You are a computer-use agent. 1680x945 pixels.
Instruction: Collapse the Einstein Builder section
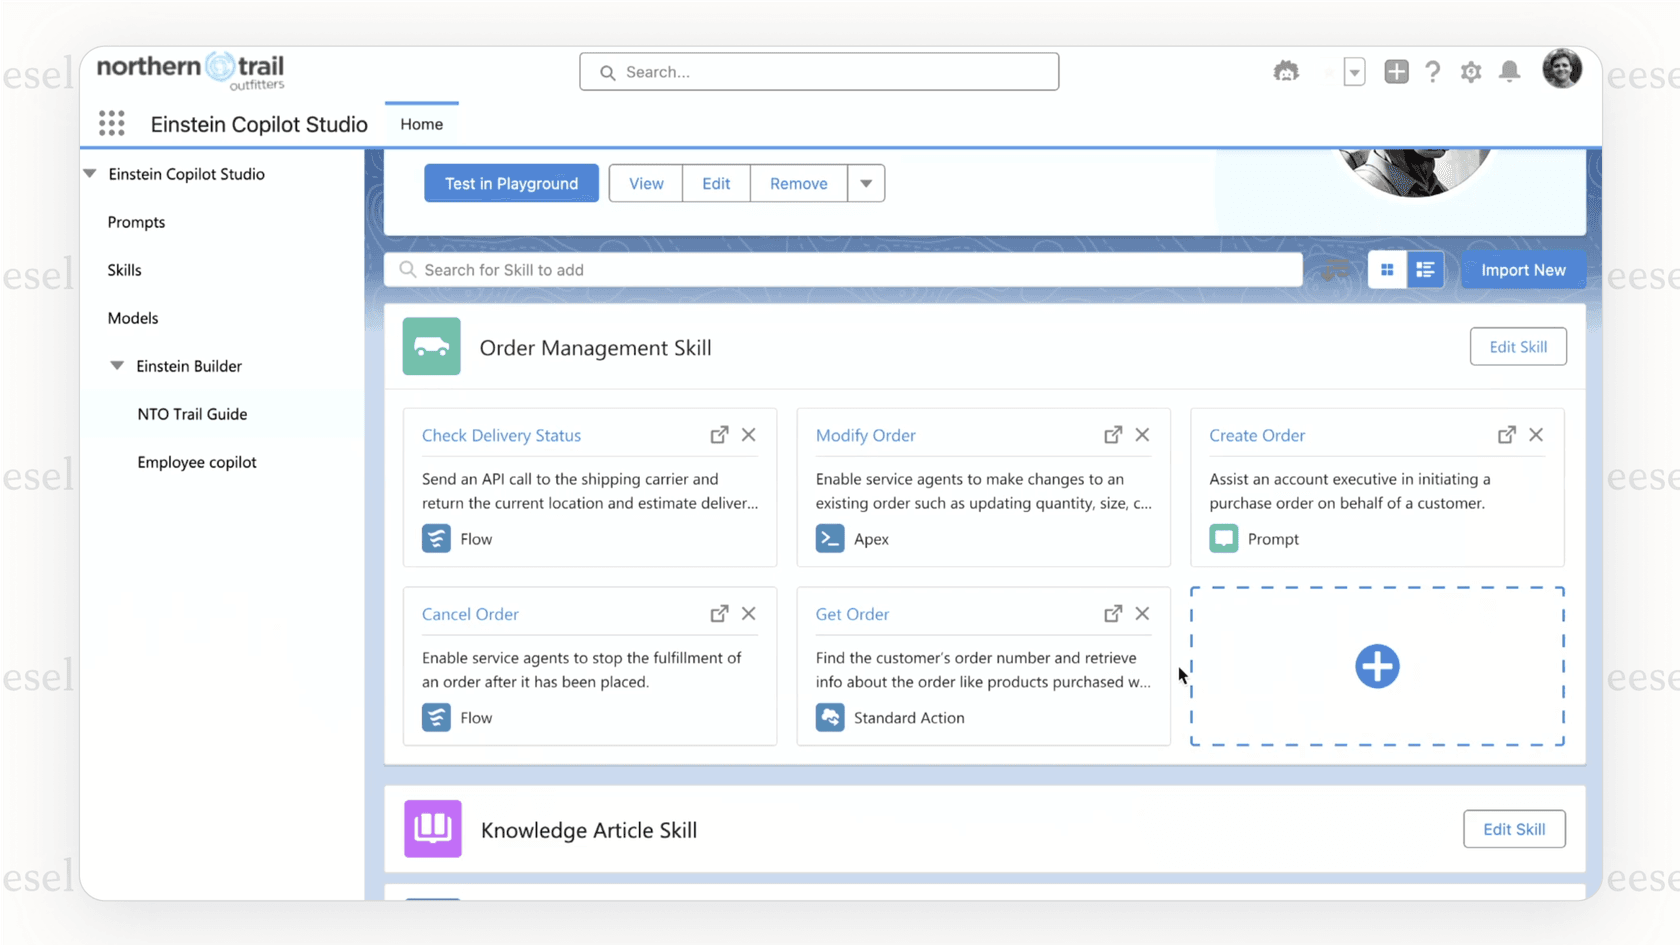tap(117, 366)
